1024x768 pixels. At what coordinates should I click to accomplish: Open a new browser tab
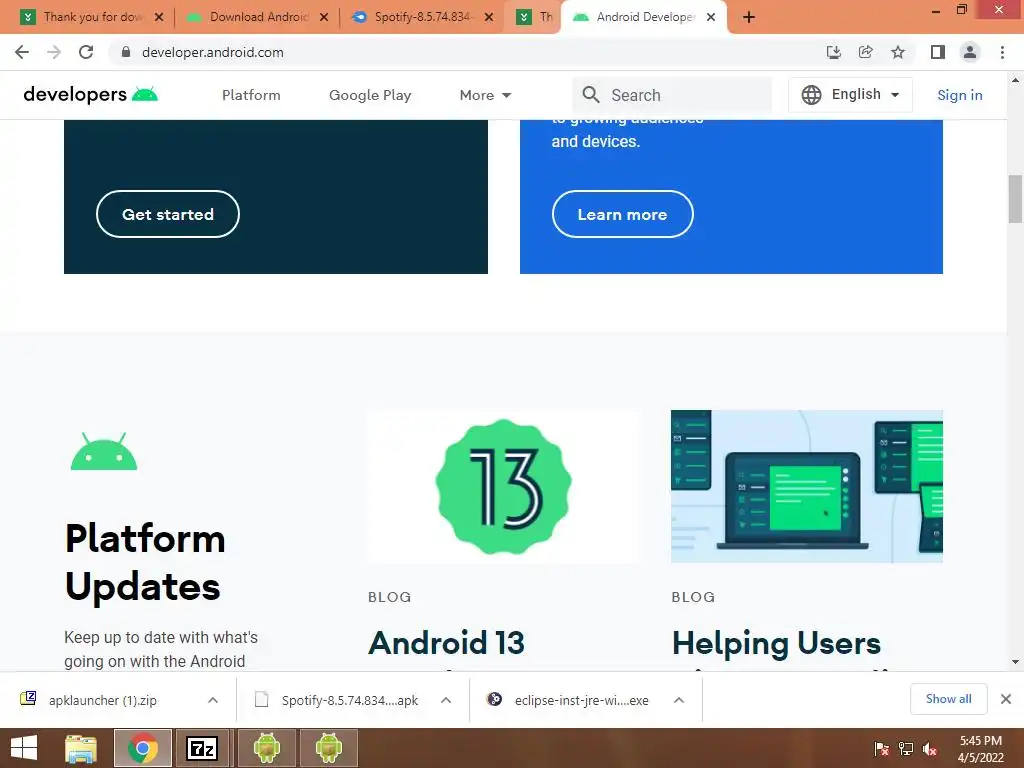pos(749,17)
